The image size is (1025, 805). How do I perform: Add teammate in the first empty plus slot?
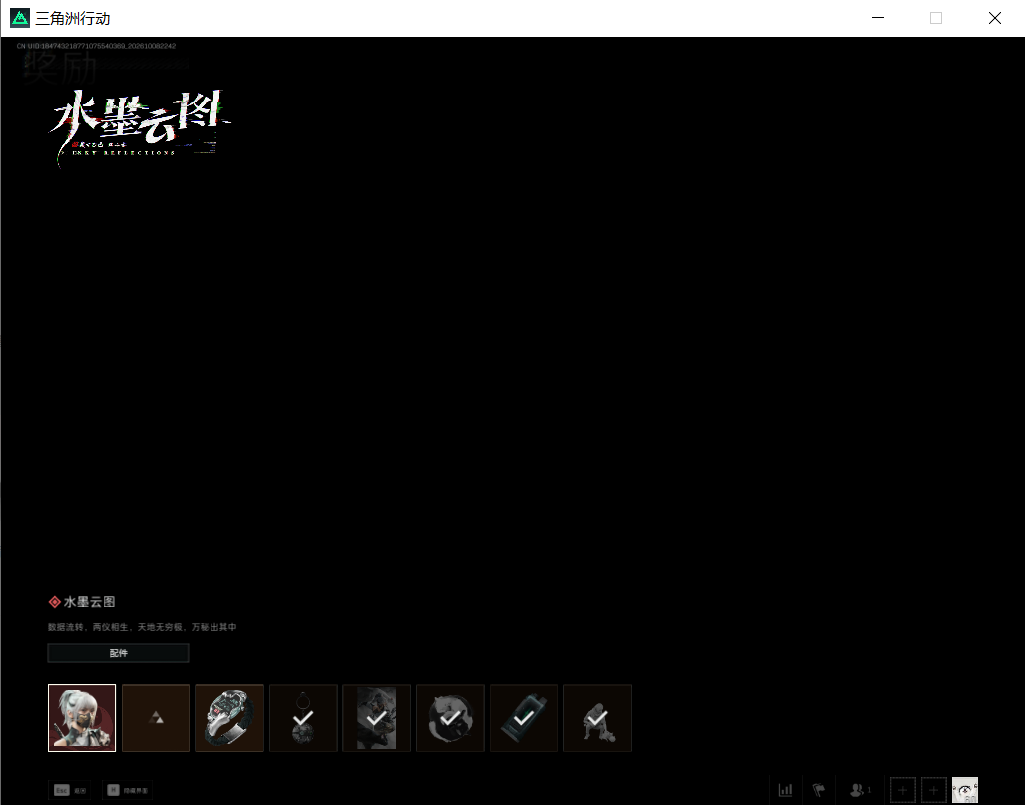903,790
